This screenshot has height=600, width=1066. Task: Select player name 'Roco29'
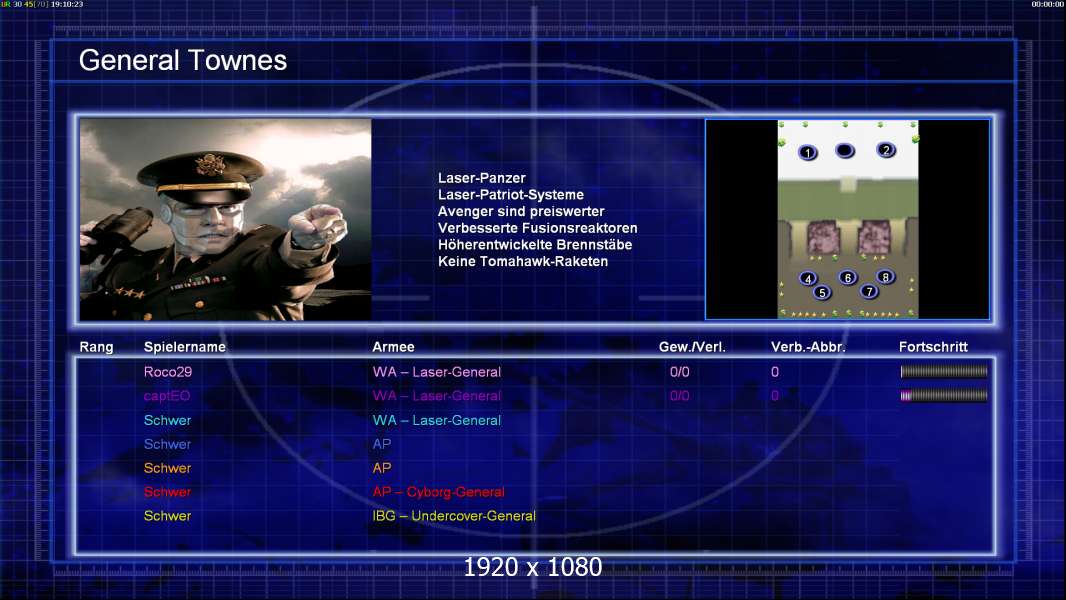pyautogui.click(x=168, y=372)
